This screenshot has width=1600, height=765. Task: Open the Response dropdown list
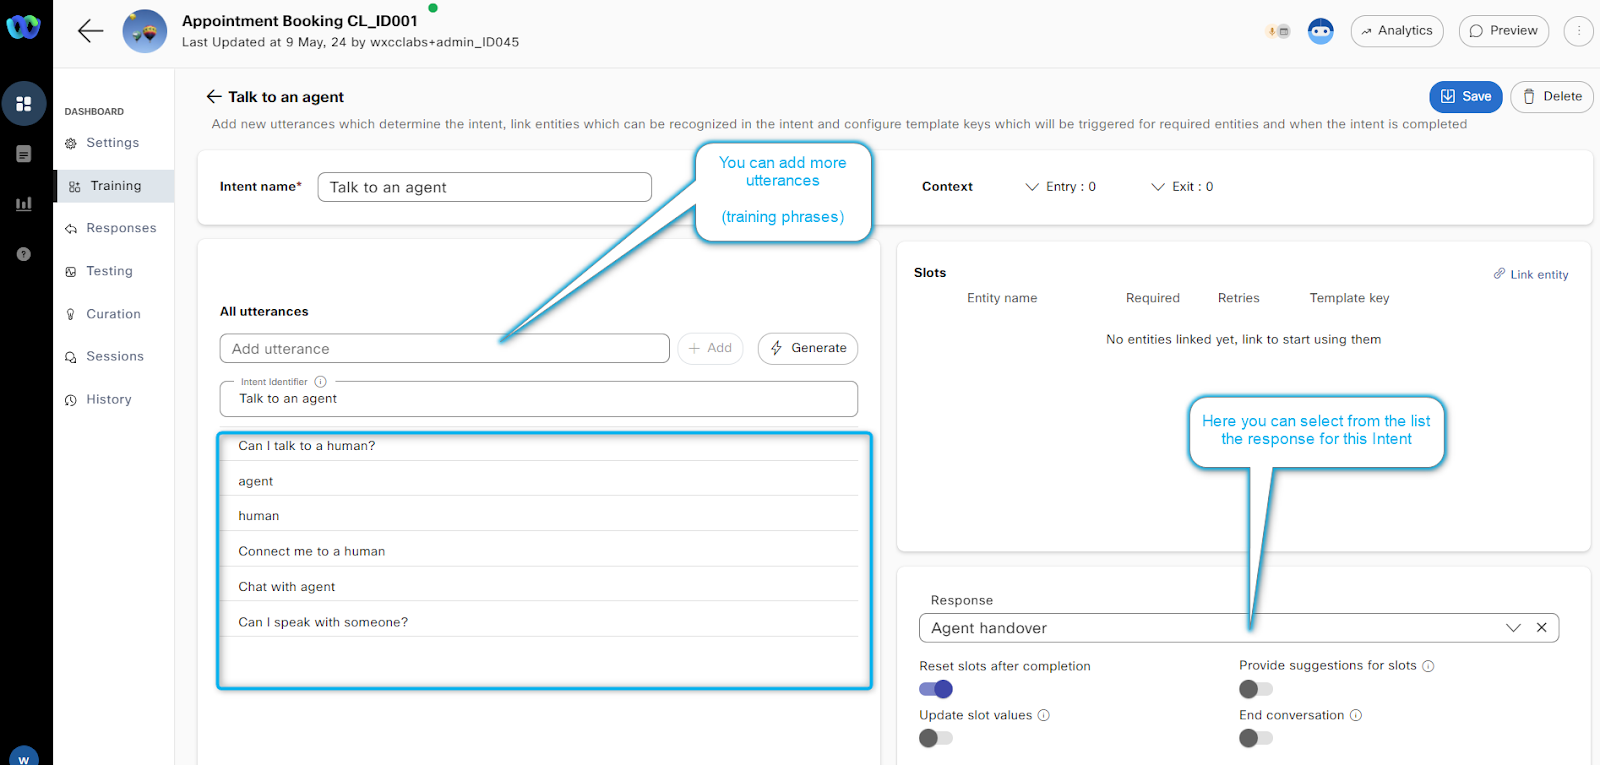tap(1512, 628)
